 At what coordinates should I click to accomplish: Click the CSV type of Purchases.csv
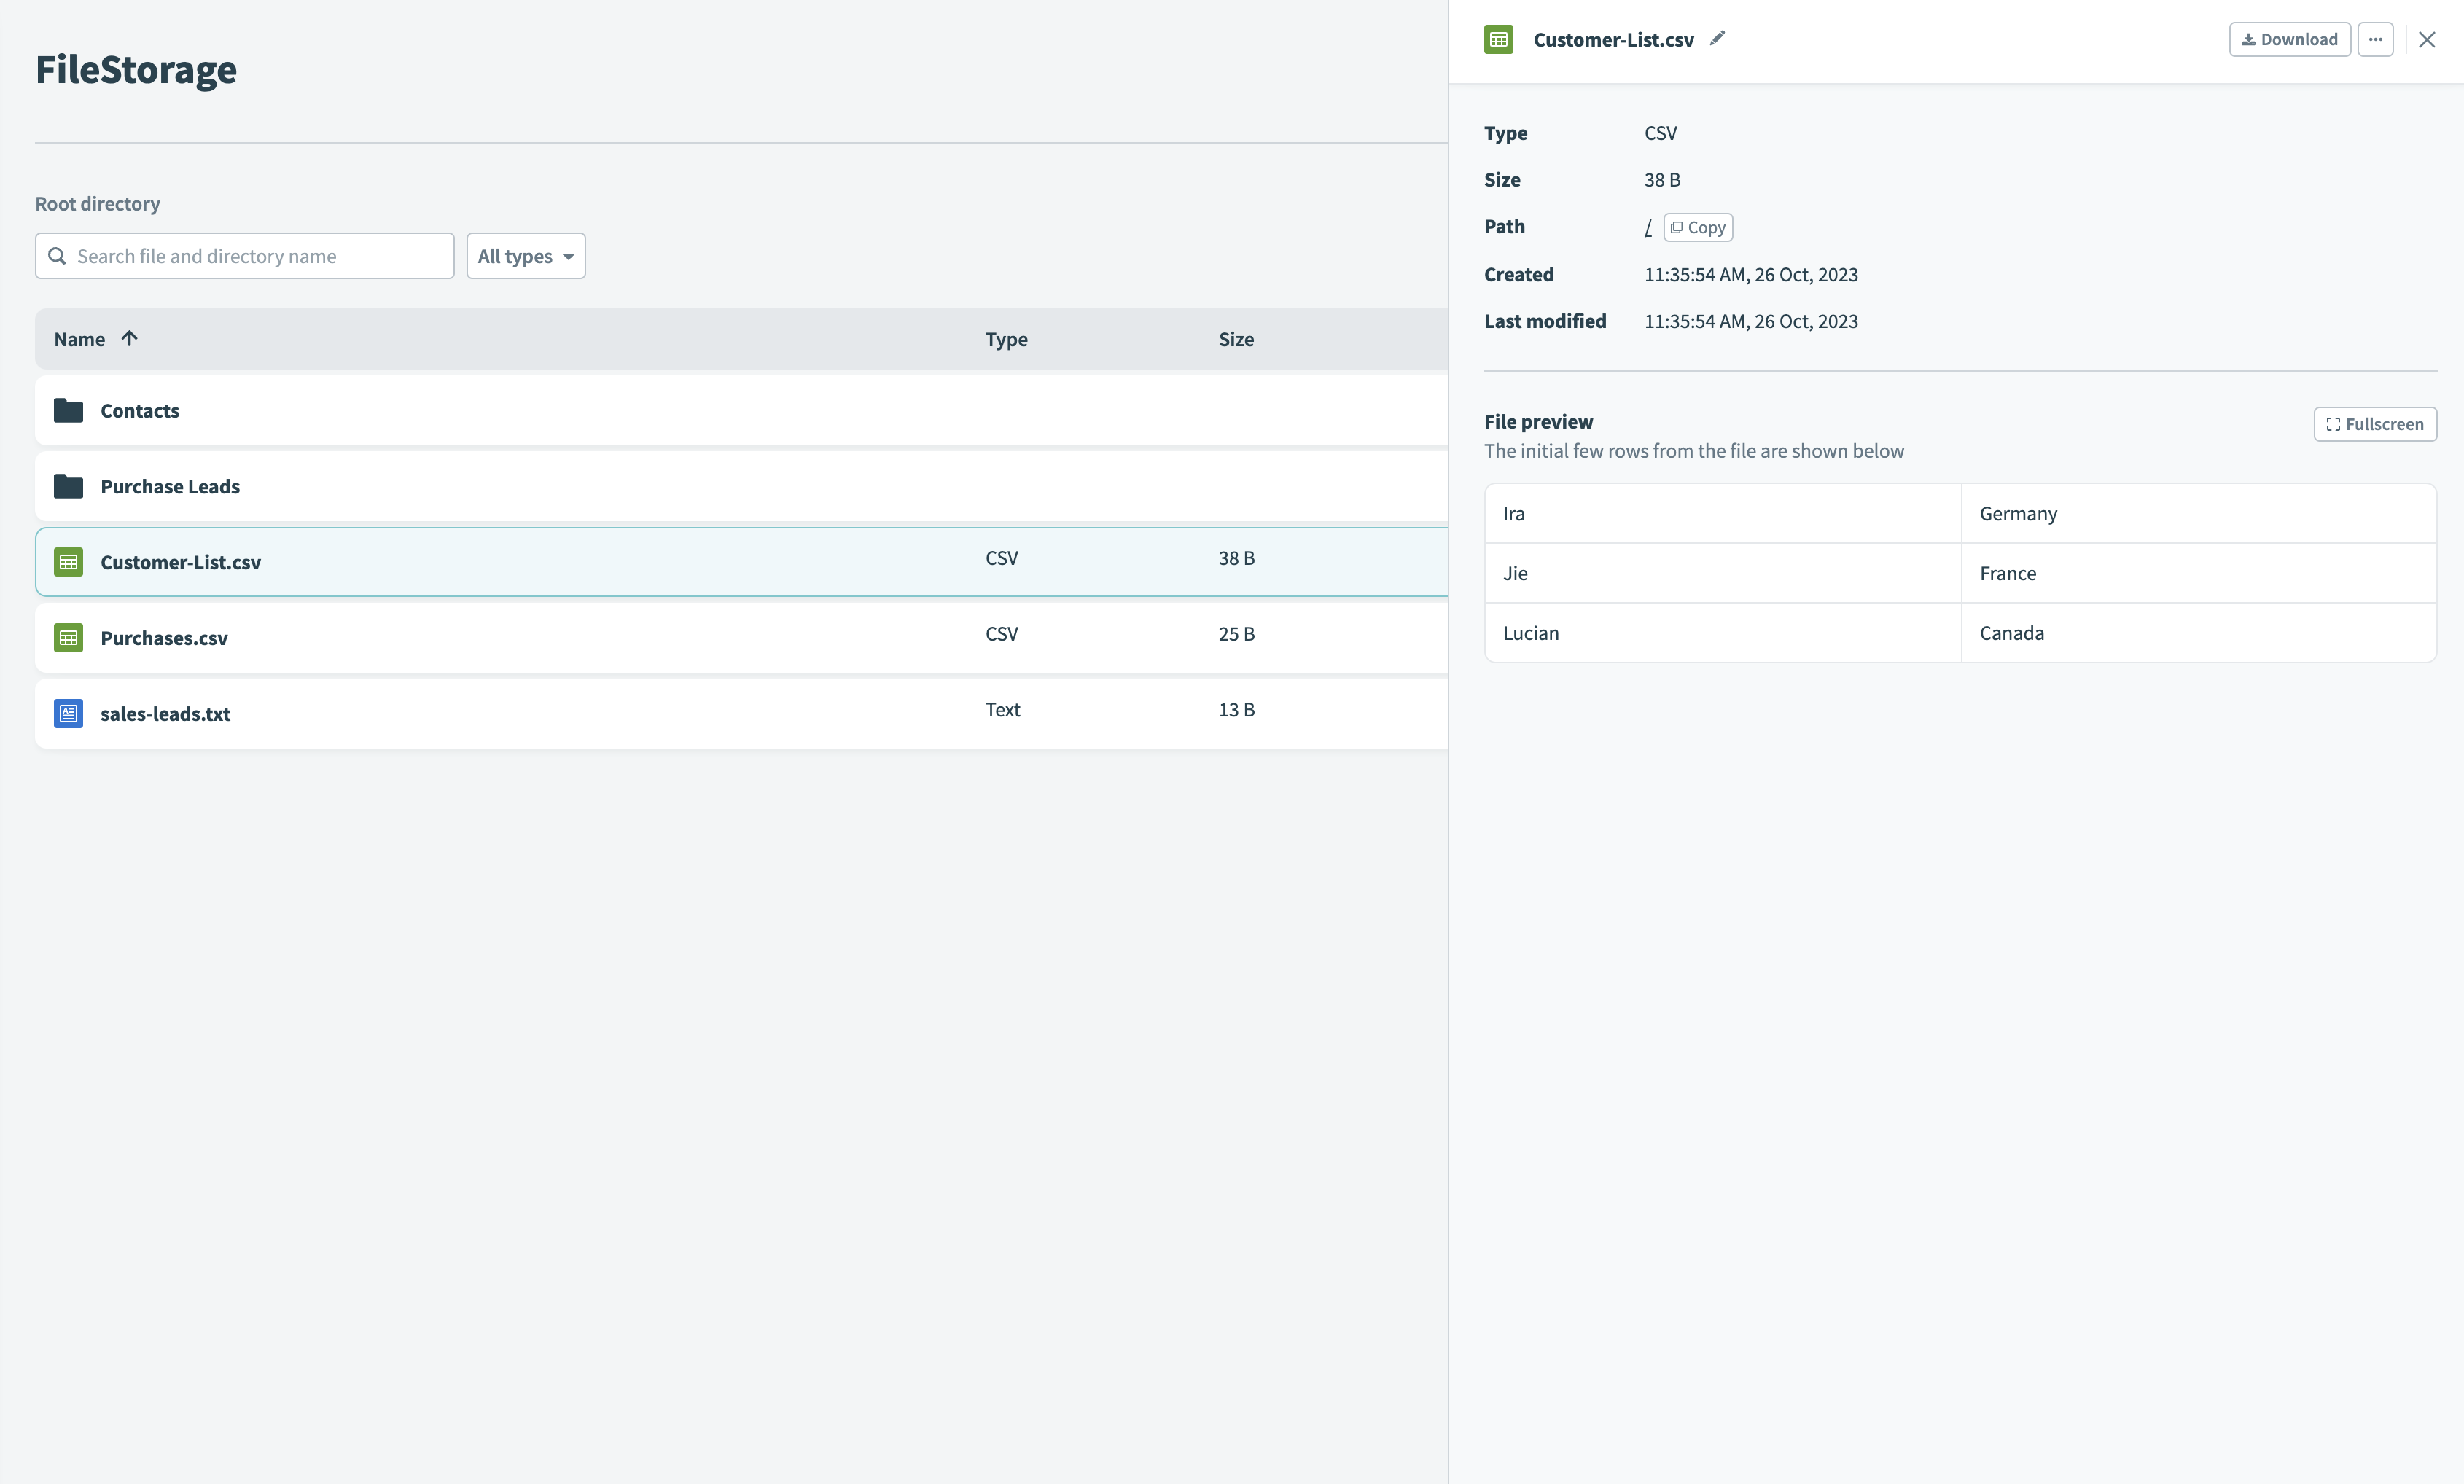coord(1001,634)
